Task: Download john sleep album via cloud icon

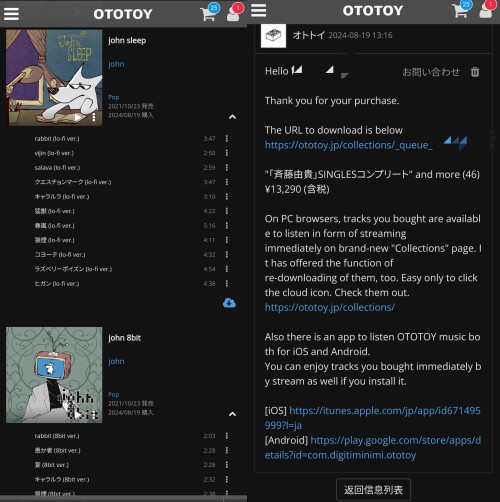Action: tap(229, 303)
